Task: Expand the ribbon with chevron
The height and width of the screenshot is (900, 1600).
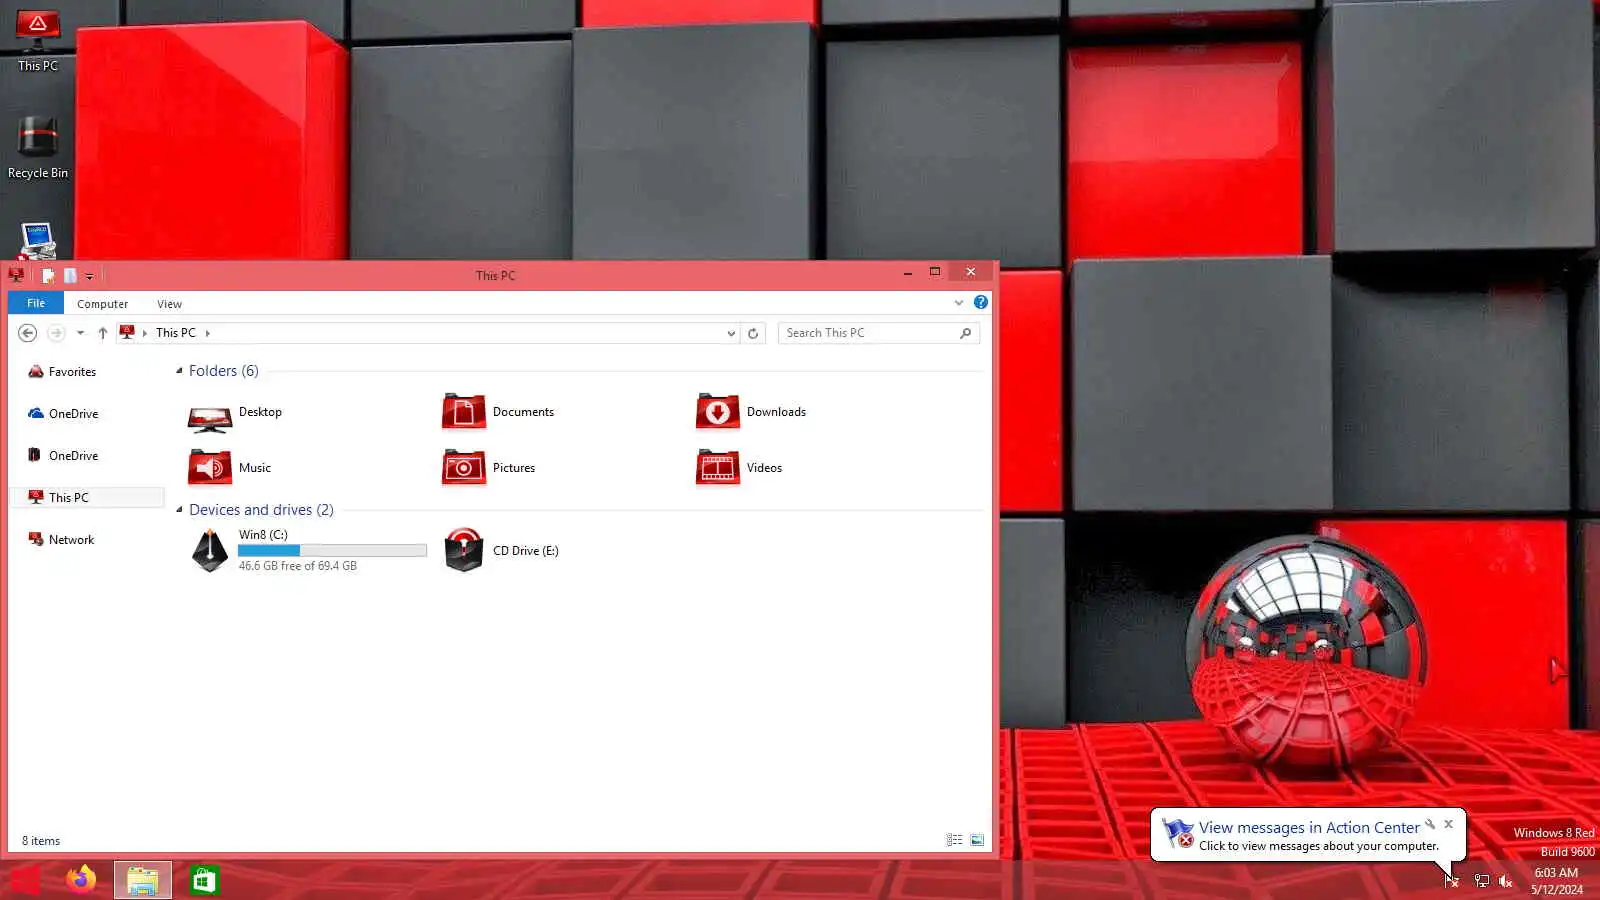Action: 959,302
